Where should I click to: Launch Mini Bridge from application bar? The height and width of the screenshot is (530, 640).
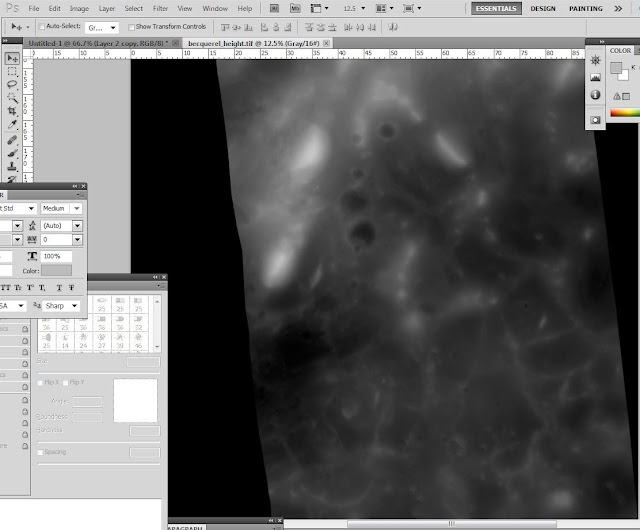coord(295,8)
